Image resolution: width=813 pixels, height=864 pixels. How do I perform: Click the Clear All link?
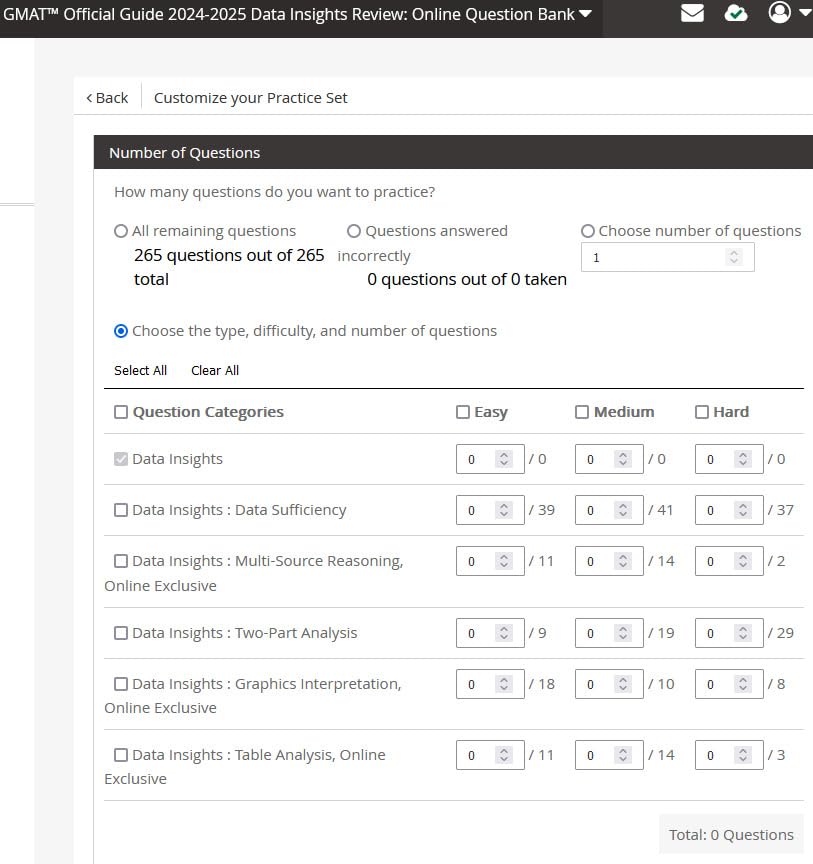tap(215, 370)
